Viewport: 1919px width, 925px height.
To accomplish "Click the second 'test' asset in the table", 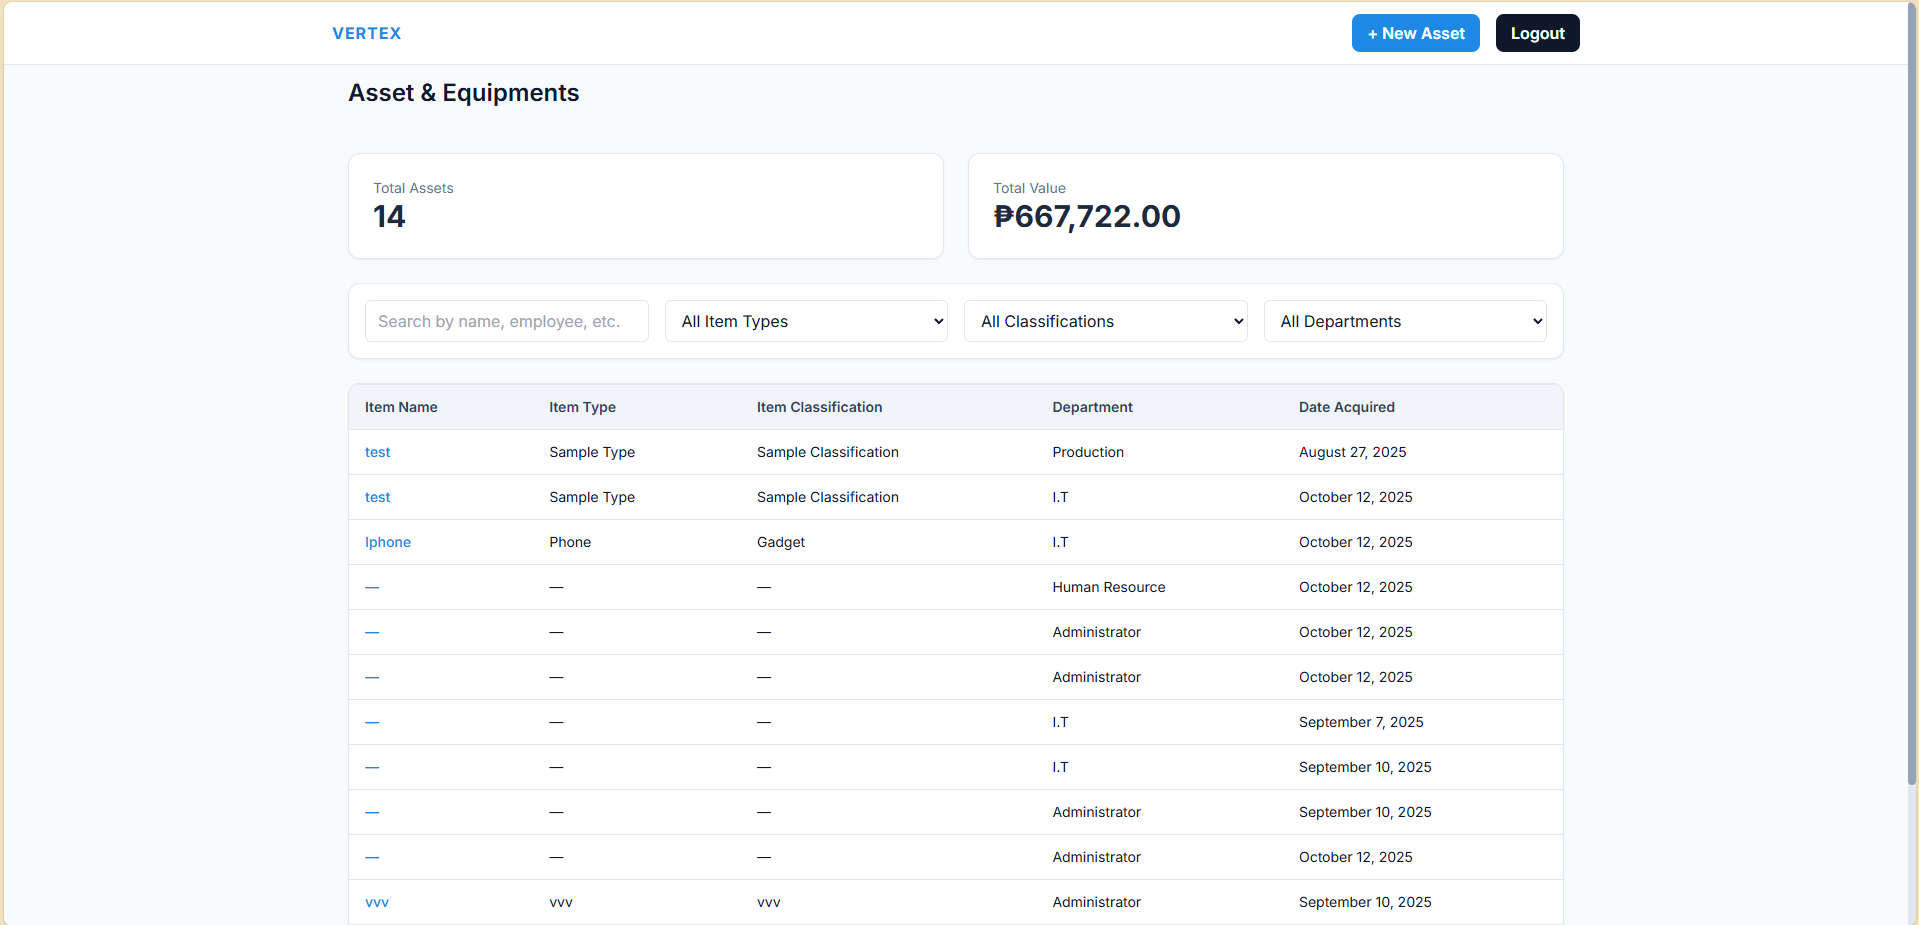I will pos(377,497).
